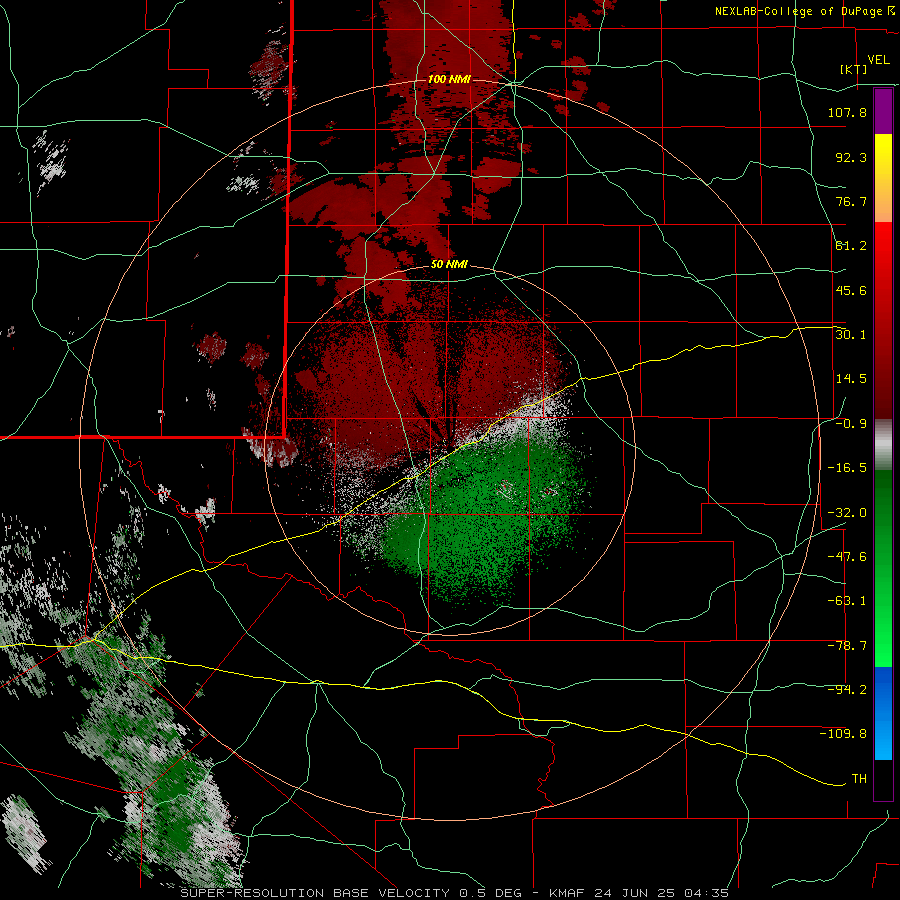Select the -78.7 velocity scale value
The width and height of the screenshot is (900, 900).
(847, 646)
